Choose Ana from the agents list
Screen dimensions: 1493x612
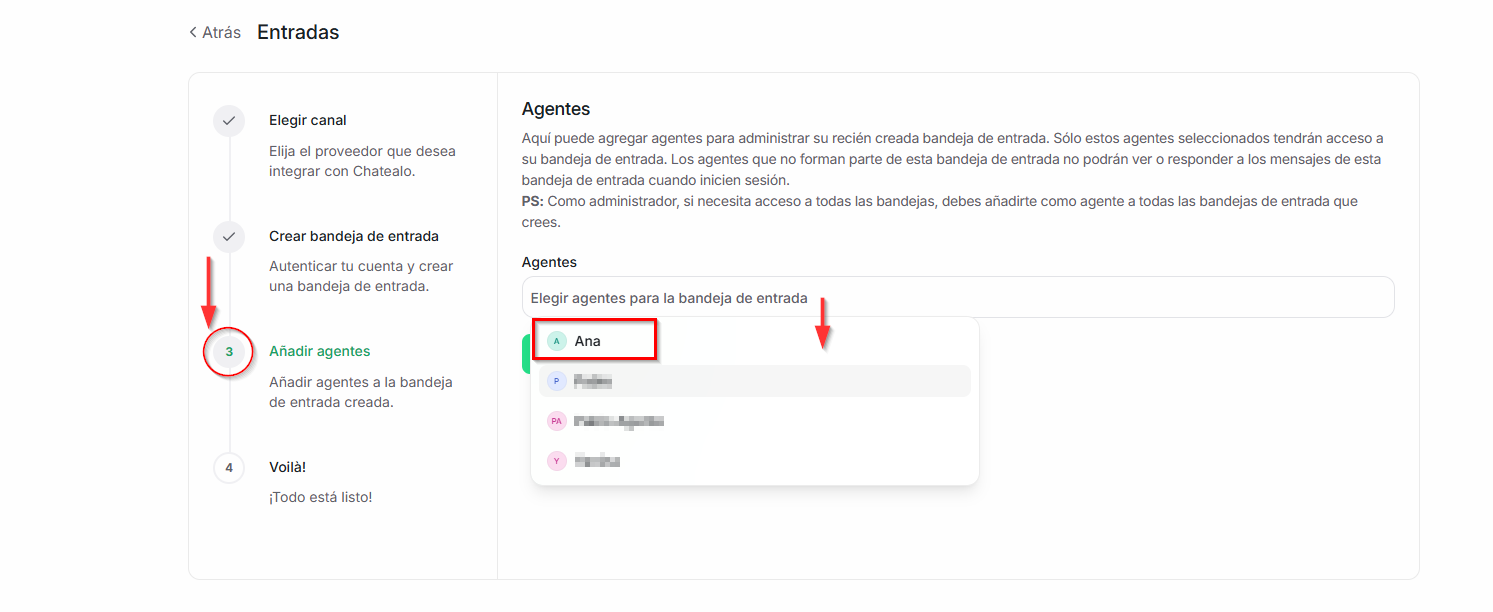point(588,341)
